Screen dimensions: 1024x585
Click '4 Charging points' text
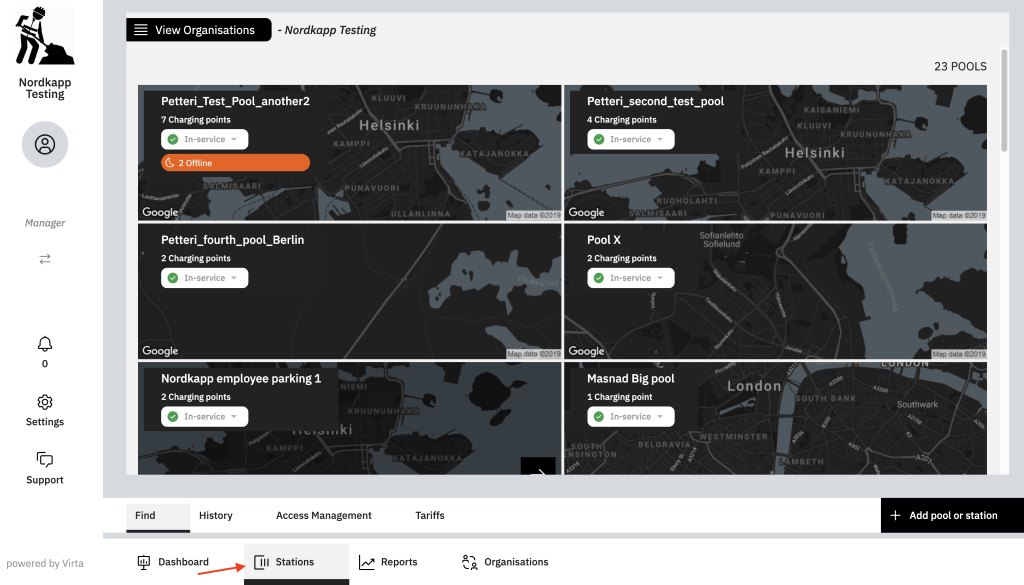(x=622, y=120)
